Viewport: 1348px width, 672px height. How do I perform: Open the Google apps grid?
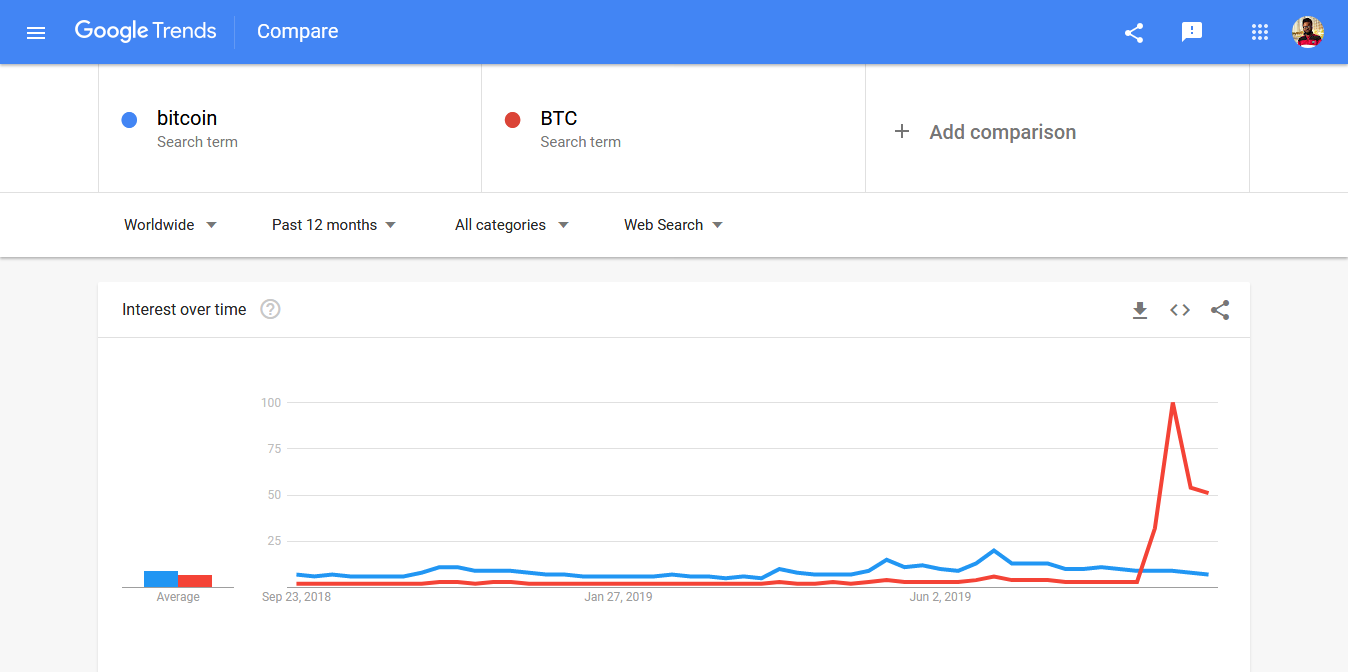point(1259,31)
